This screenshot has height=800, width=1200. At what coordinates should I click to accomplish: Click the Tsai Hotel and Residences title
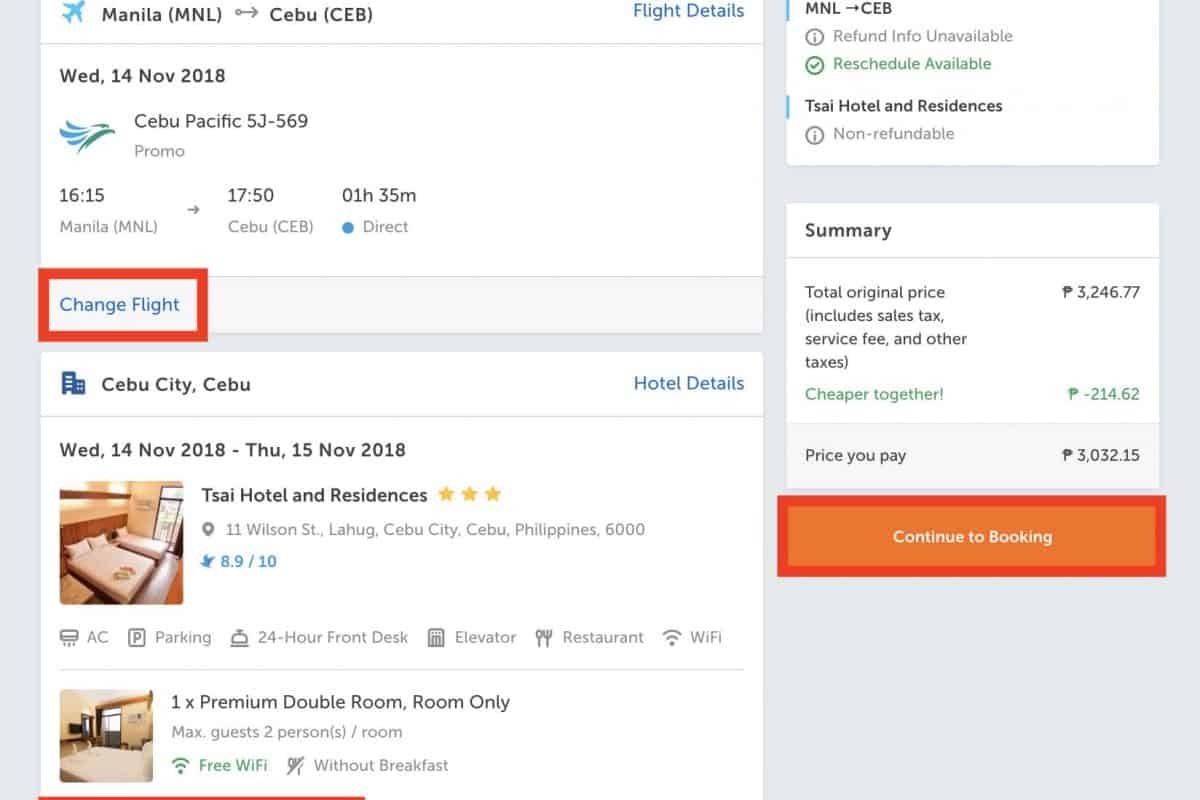coord(314,495)
